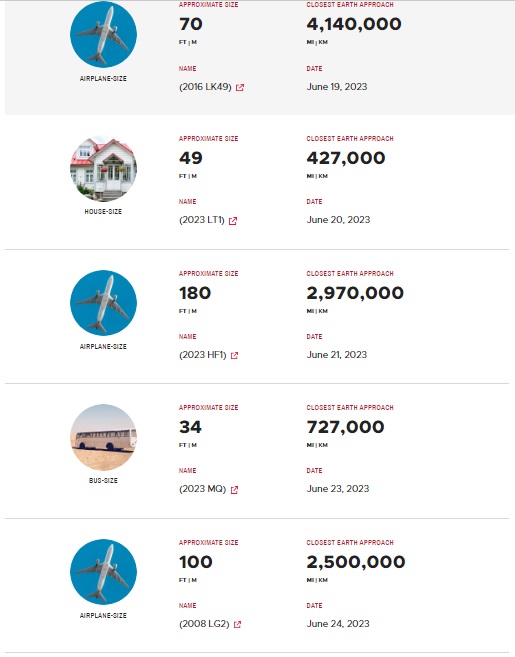Screen dimensions: 515x657
Task: Toggle FT | M units under size 70
Action: tap(188, 42)
